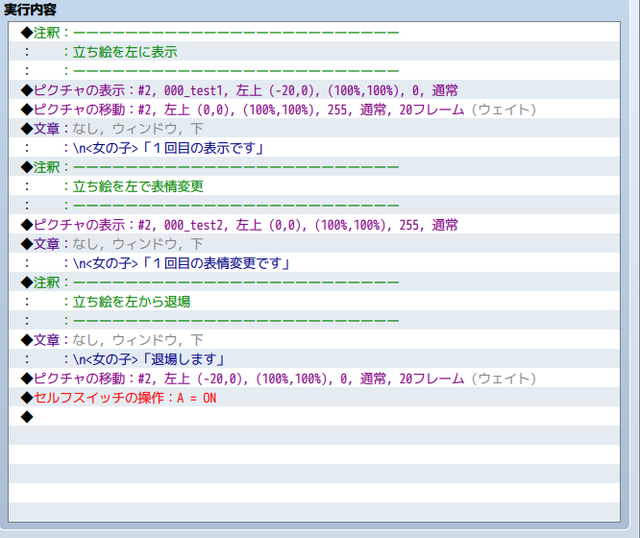This screenshot has width=640, height=538.
Task: Select dashed line below 立ち絵を左で表情変更
Action: point(314,205)
